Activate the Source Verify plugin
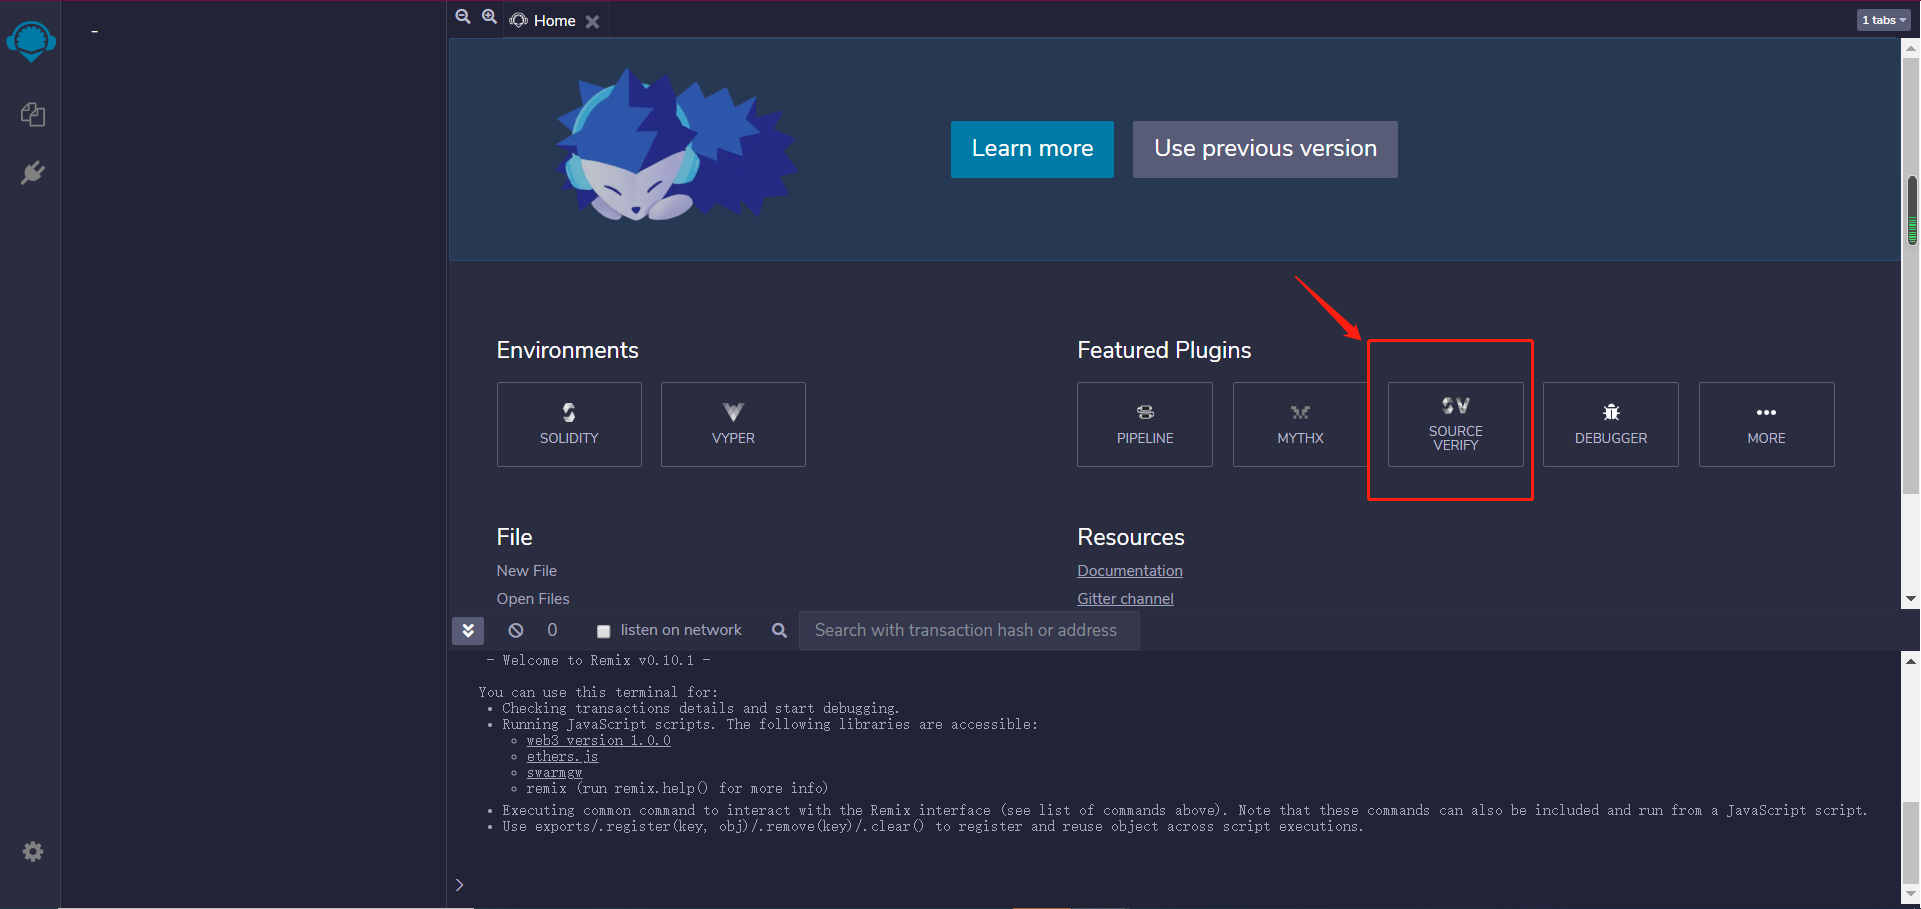This screenshot has height=909, width=1921. (x=1456, y=424)
